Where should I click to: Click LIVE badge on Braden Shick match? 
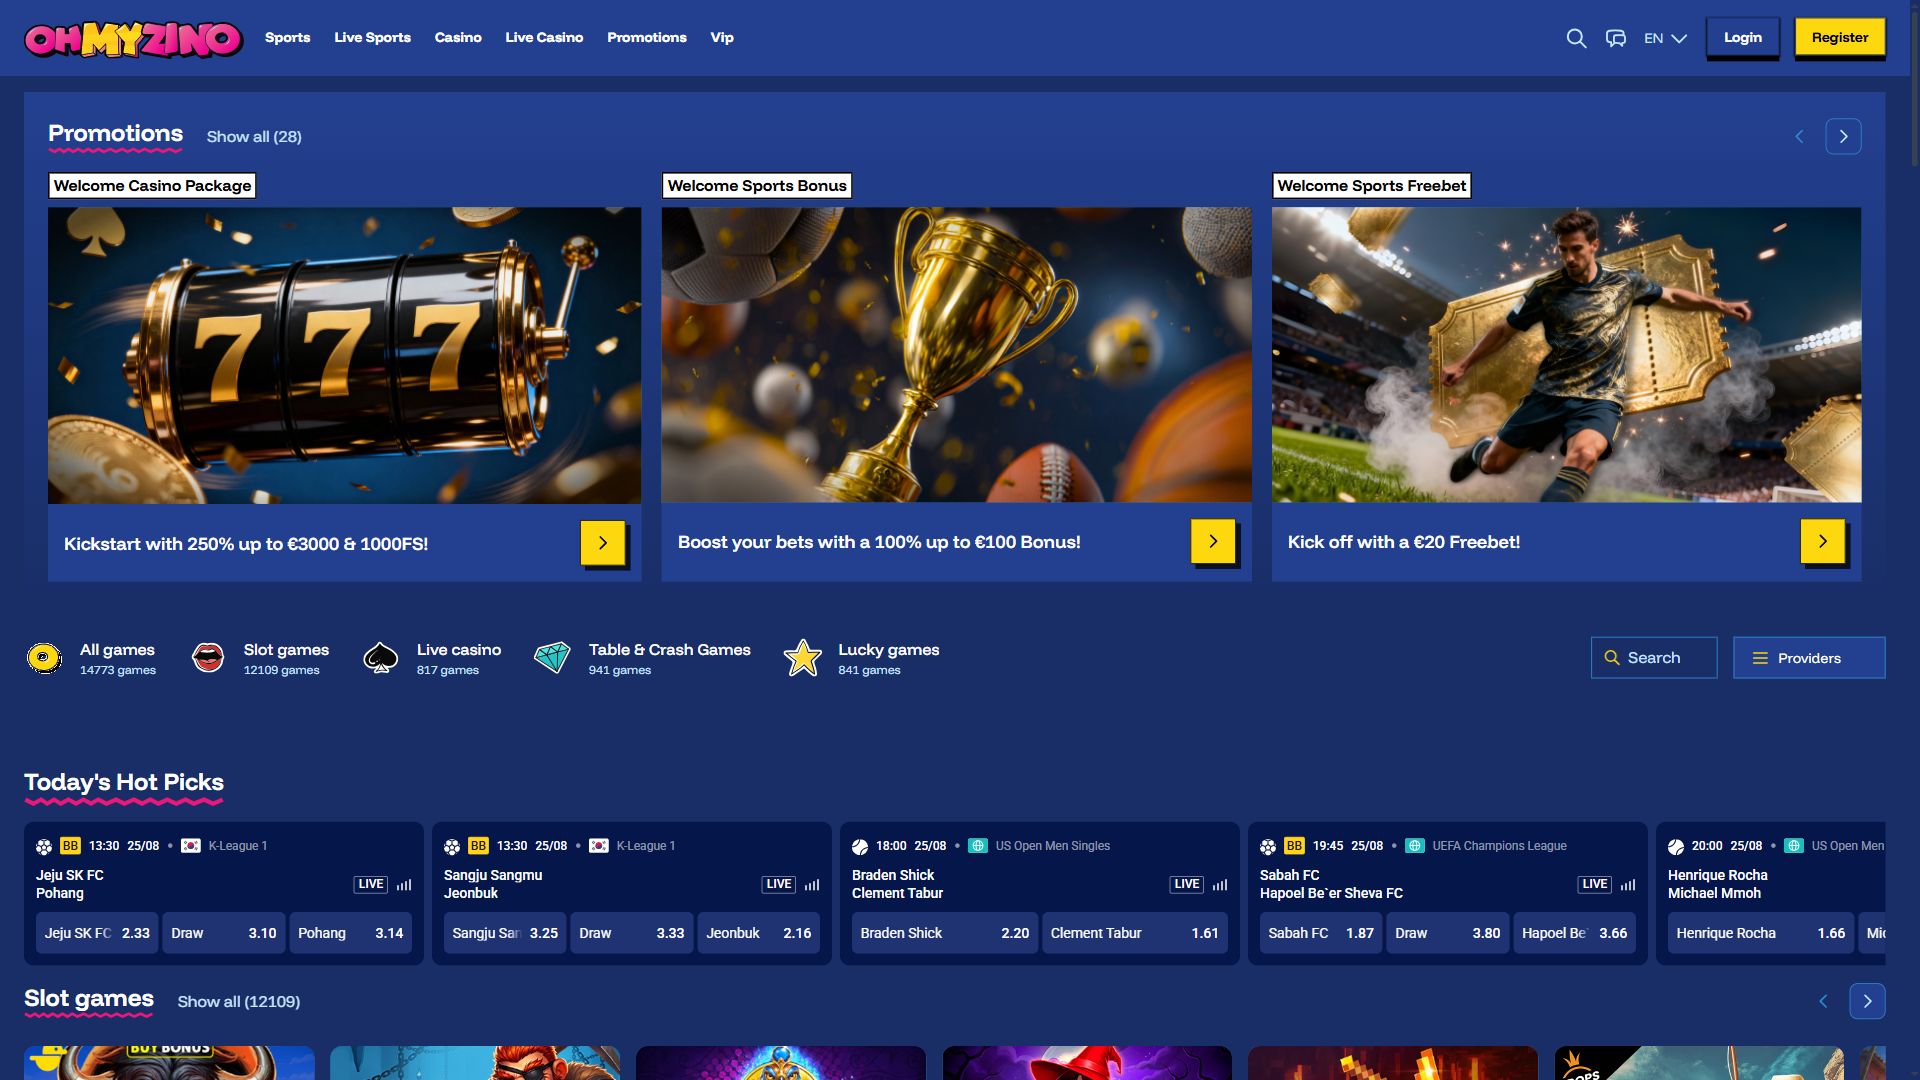(x=1187, y=885)
